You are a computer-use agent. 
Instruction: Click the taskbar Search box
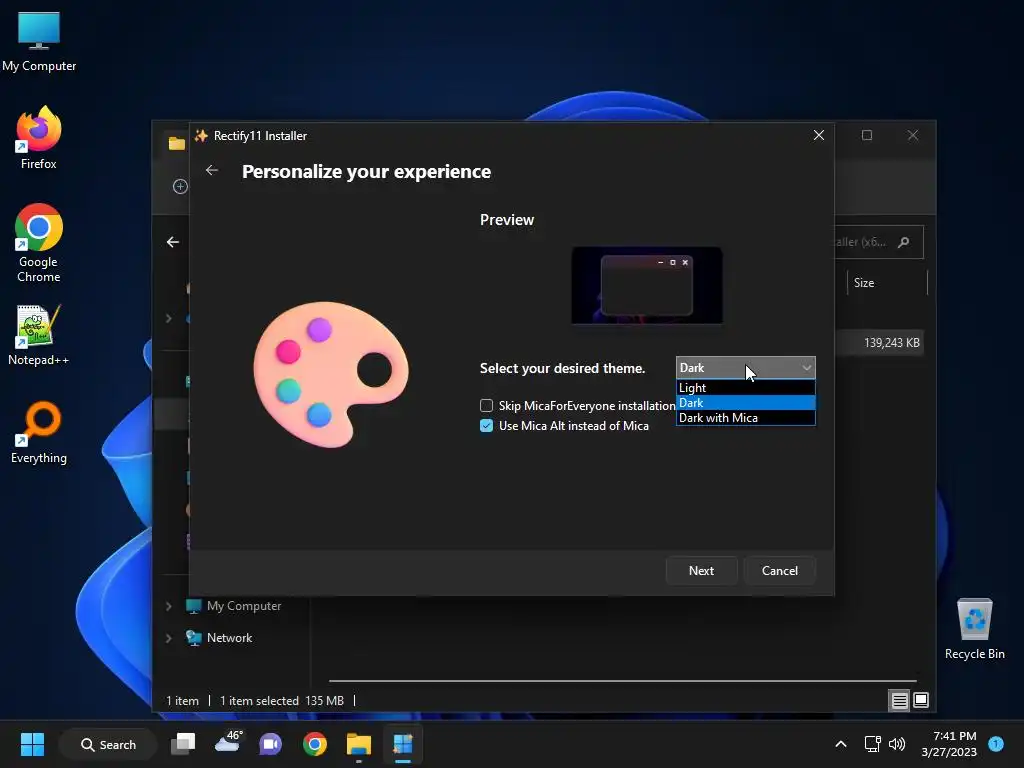coord(108,744)
